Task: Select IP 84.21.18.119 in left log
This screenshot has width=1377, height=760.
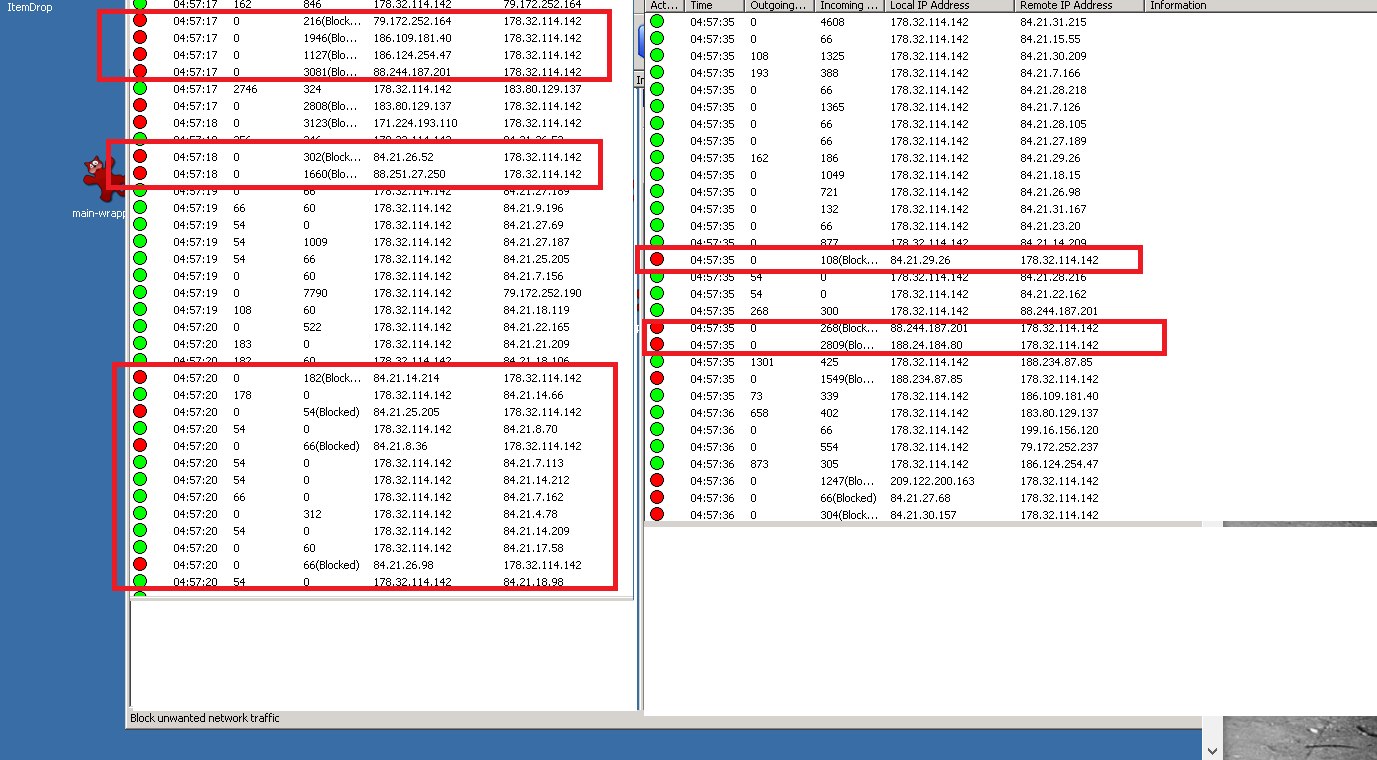Action: click(536, 310)
